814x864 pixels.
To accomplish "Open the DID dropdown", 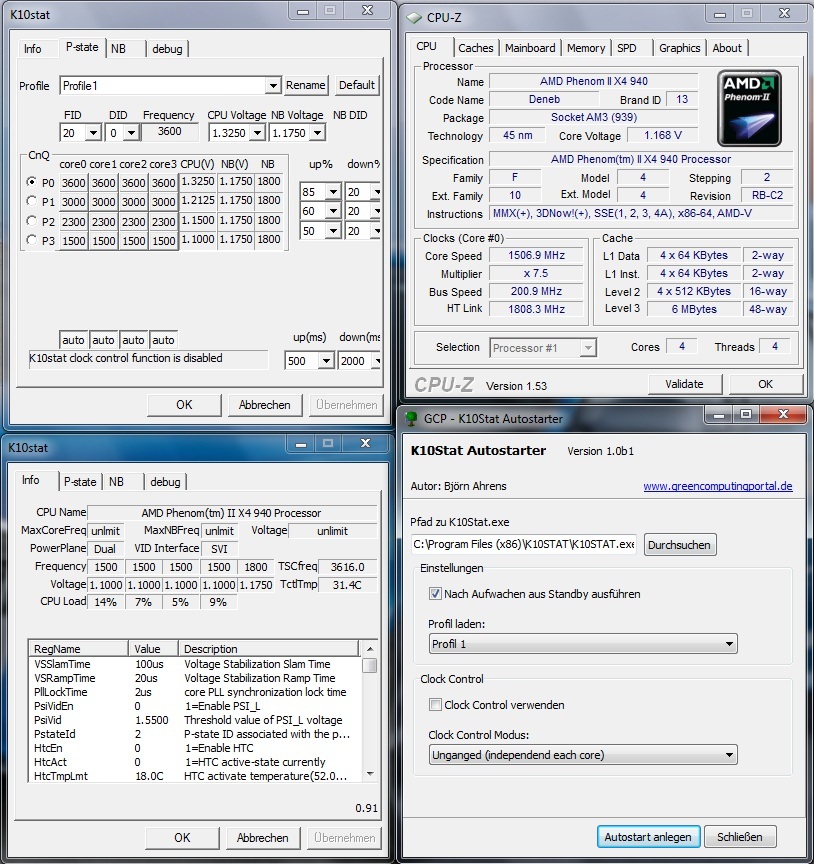I will (131, 133).
